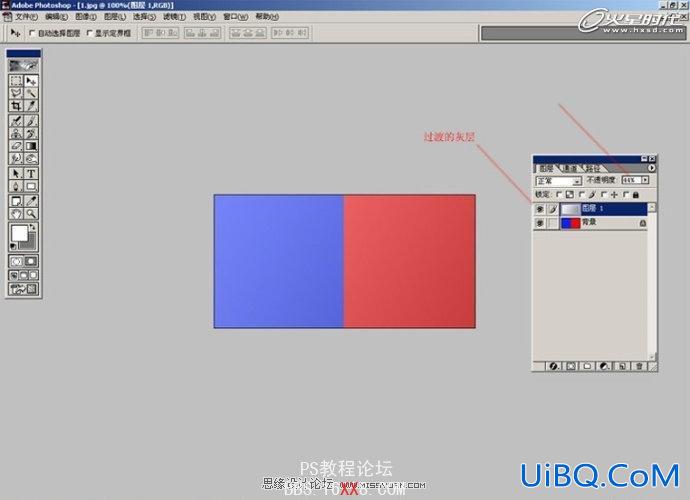This screenshot has height=500, width=690.
Task: Create new fill or adjustment layer
Action: pyautogui.click(x=605, y=366)
